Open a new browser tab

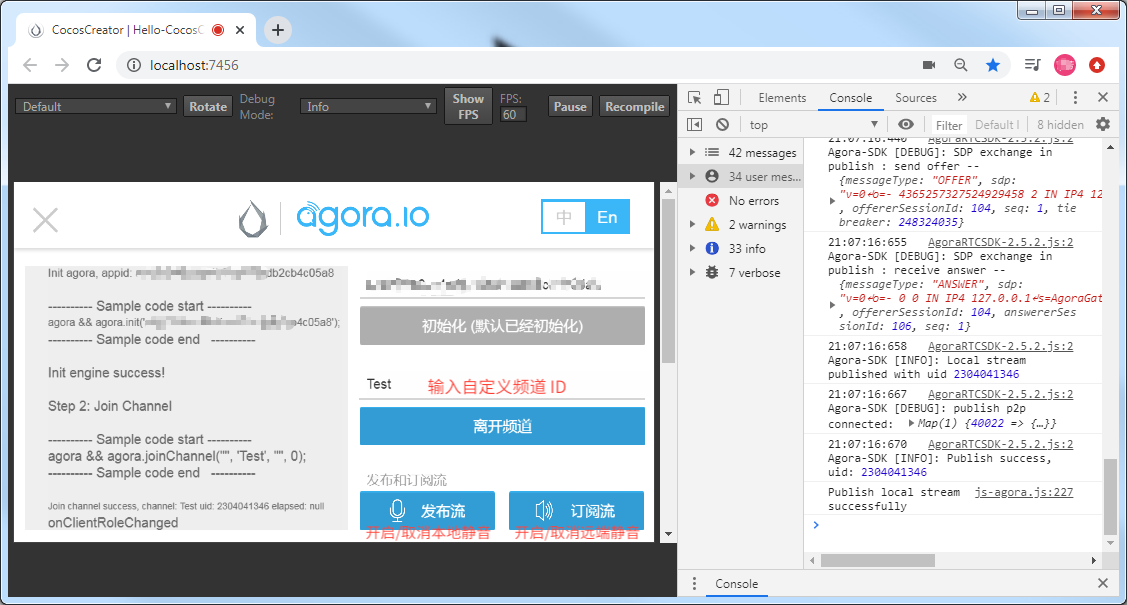pyautogui.click(x=278, y=30)
